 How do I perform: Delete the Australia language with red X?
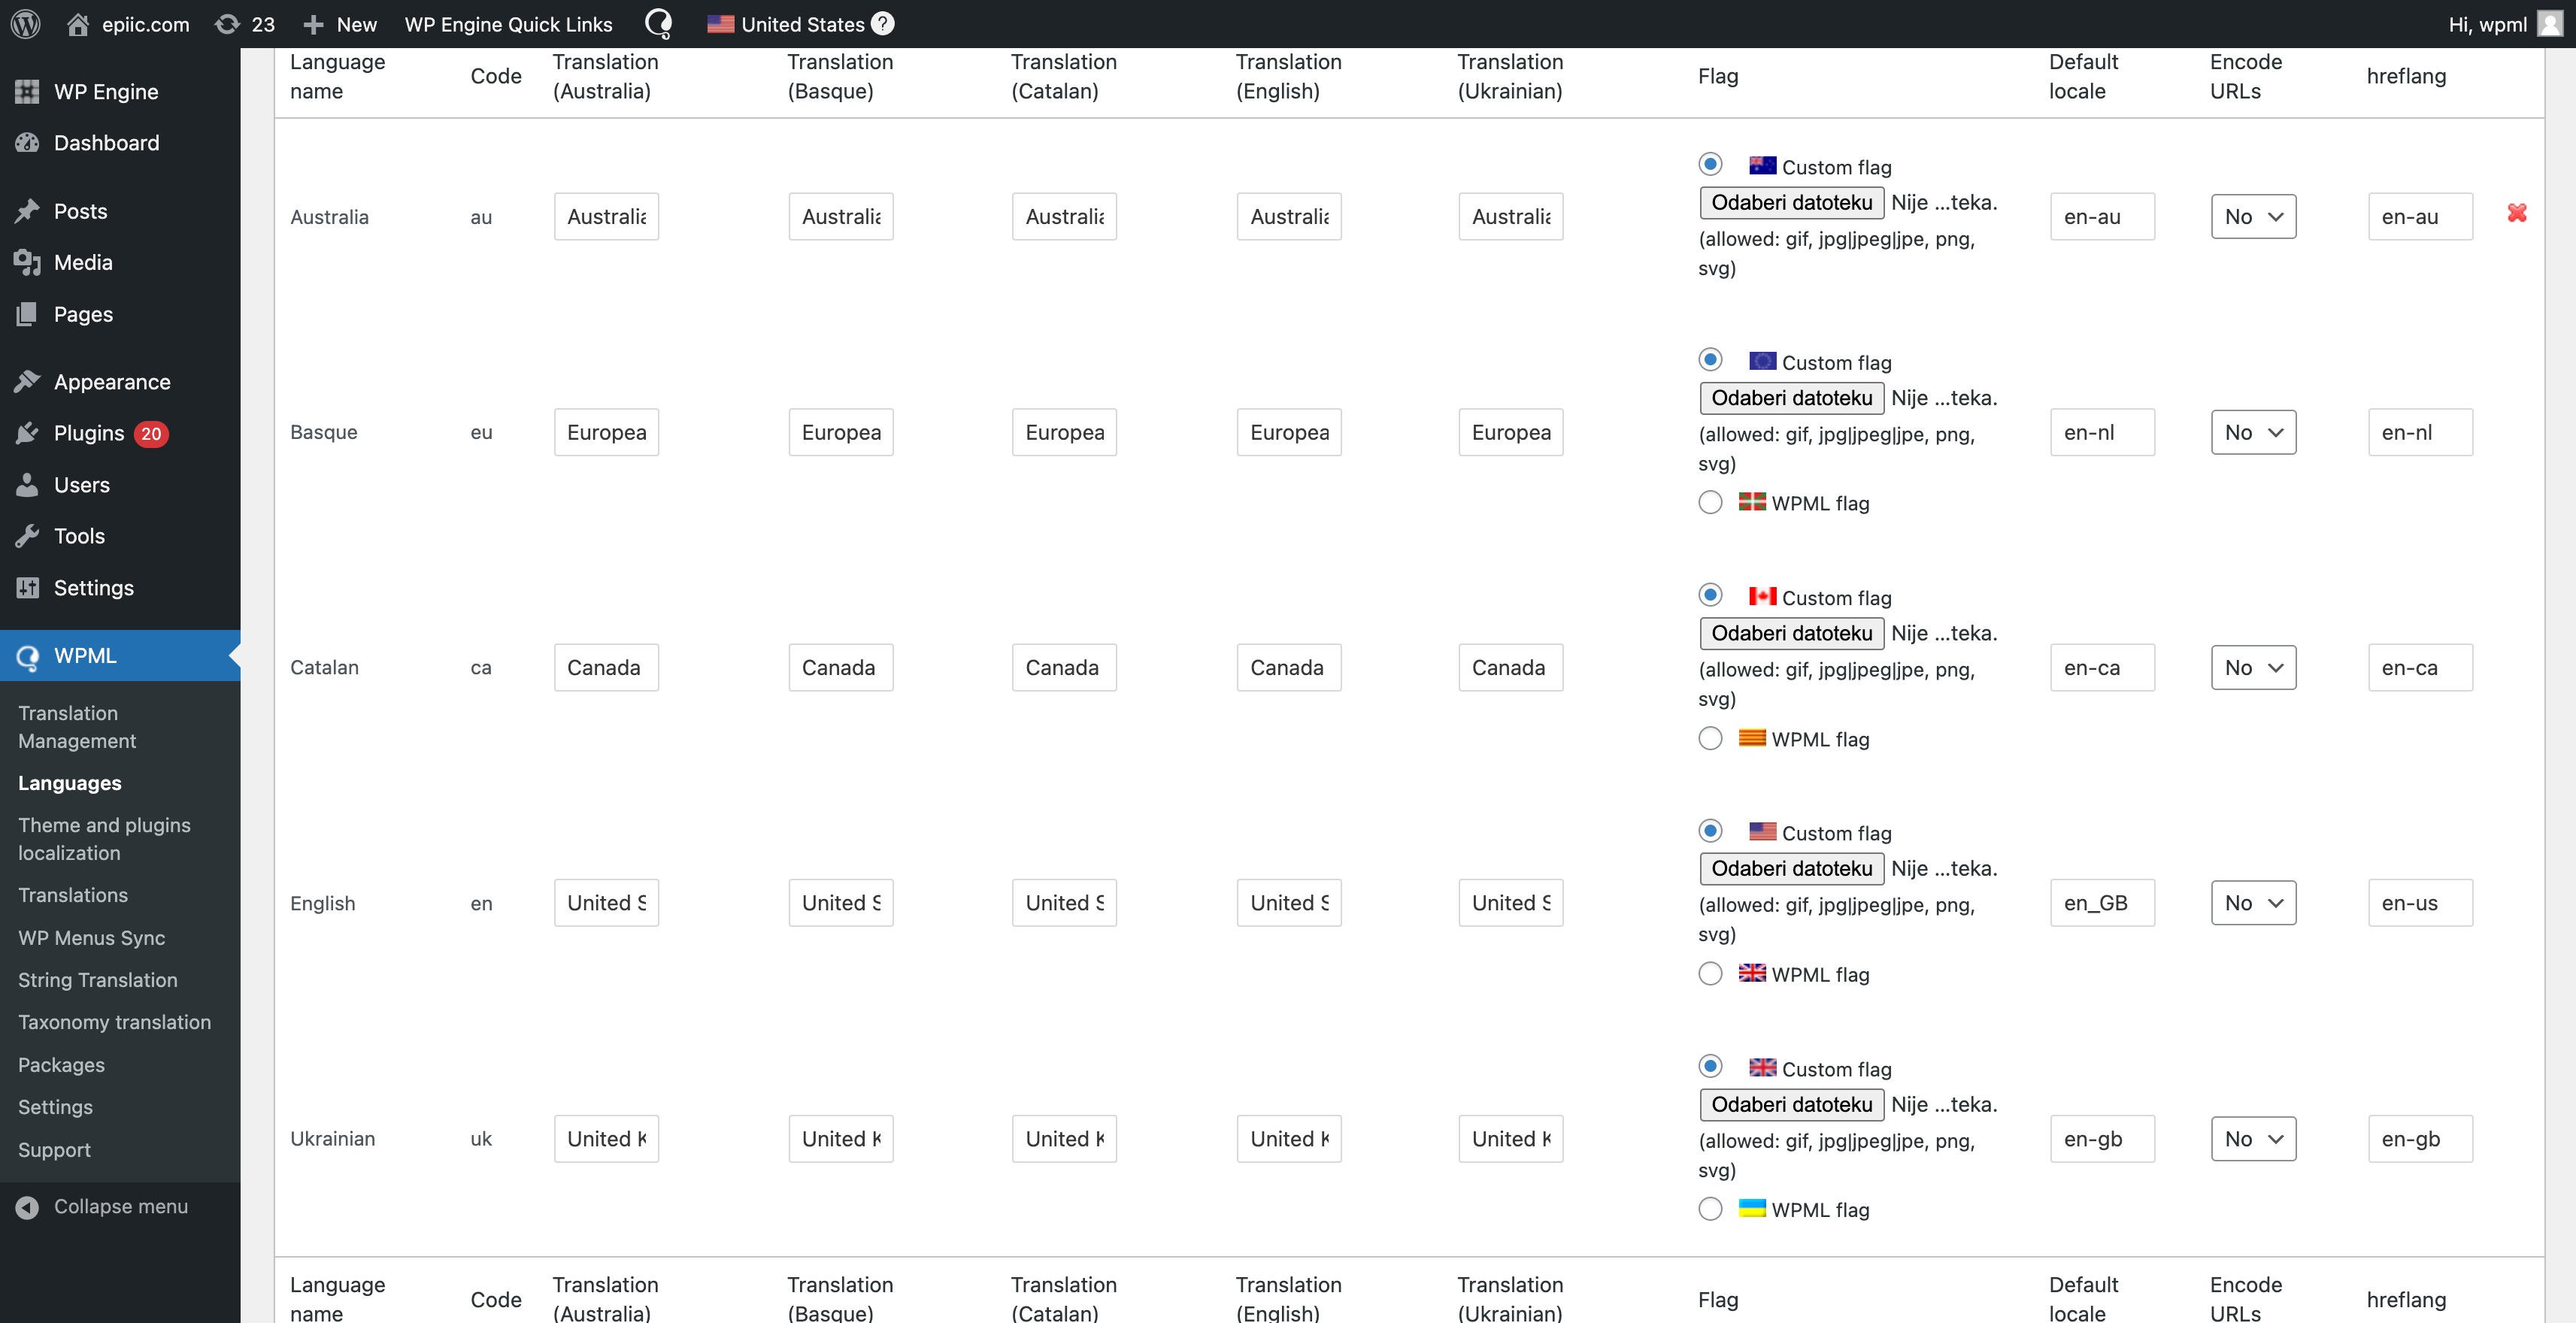[x=2517, y=213]
